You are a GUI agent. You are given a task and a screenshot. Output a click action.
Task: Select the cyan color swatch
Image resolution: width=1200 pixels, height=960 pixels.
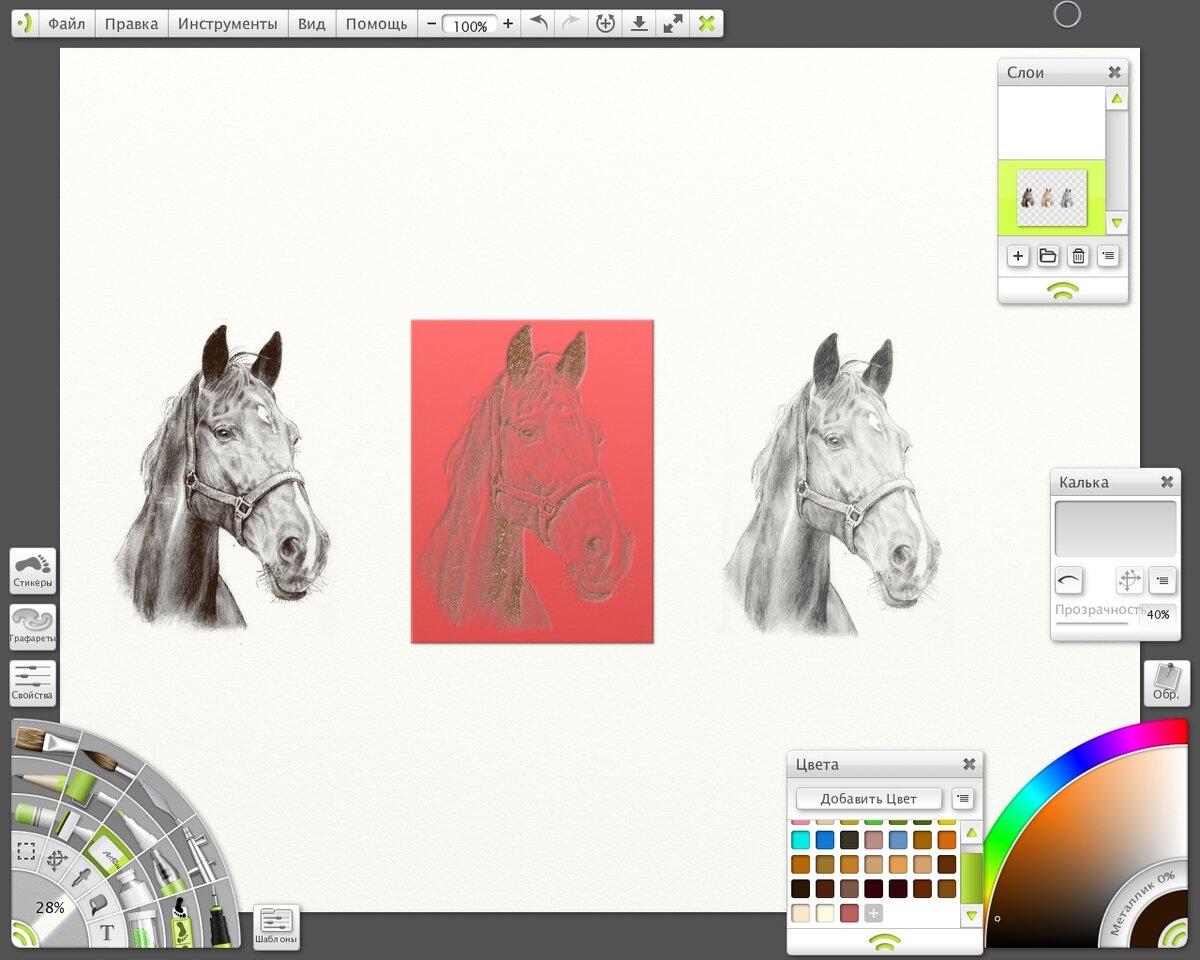800,840
